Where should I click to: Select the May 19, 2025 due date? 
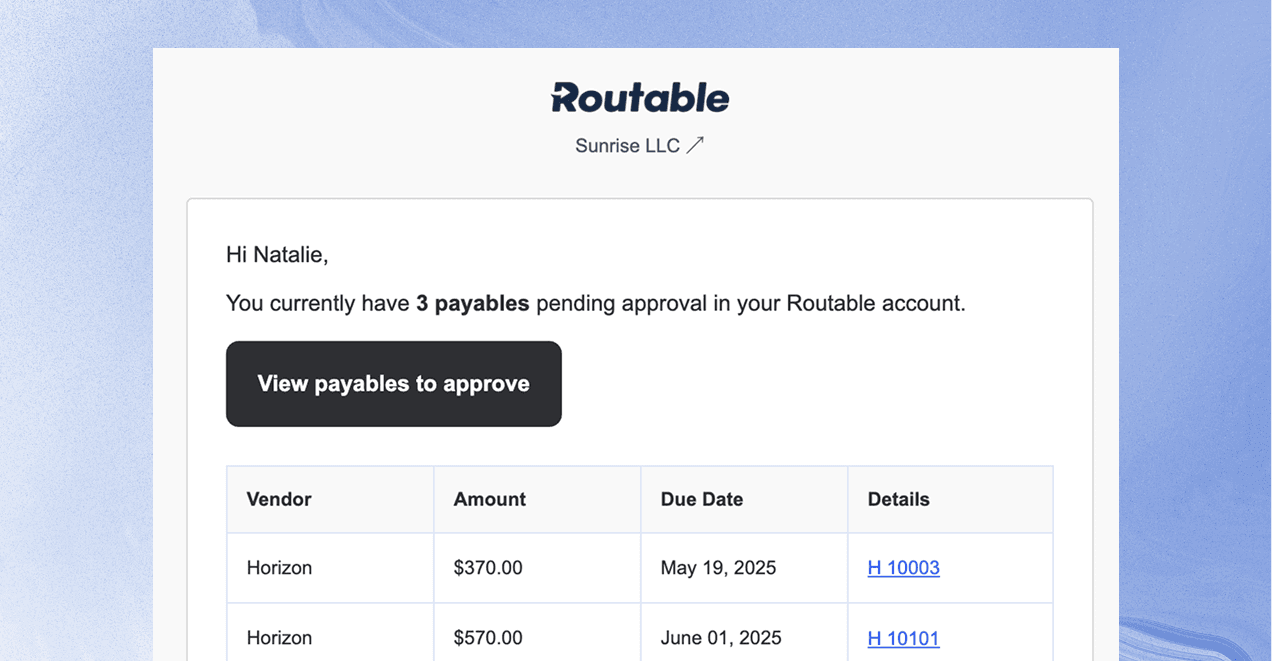tap(718, 568)
